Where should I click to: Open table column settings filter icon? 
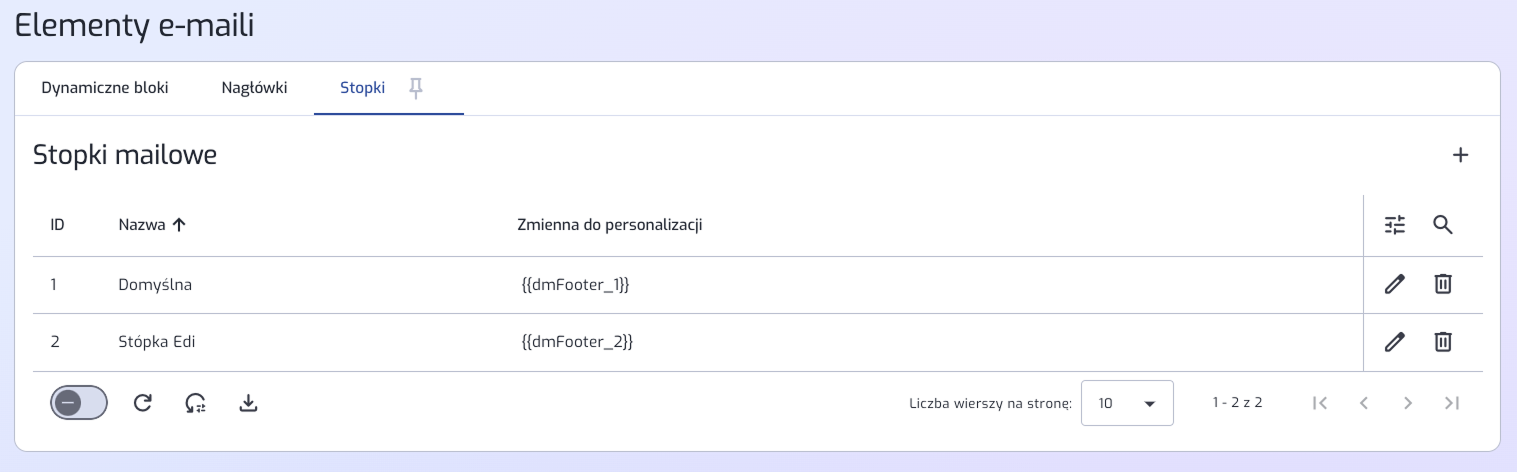1395,225
